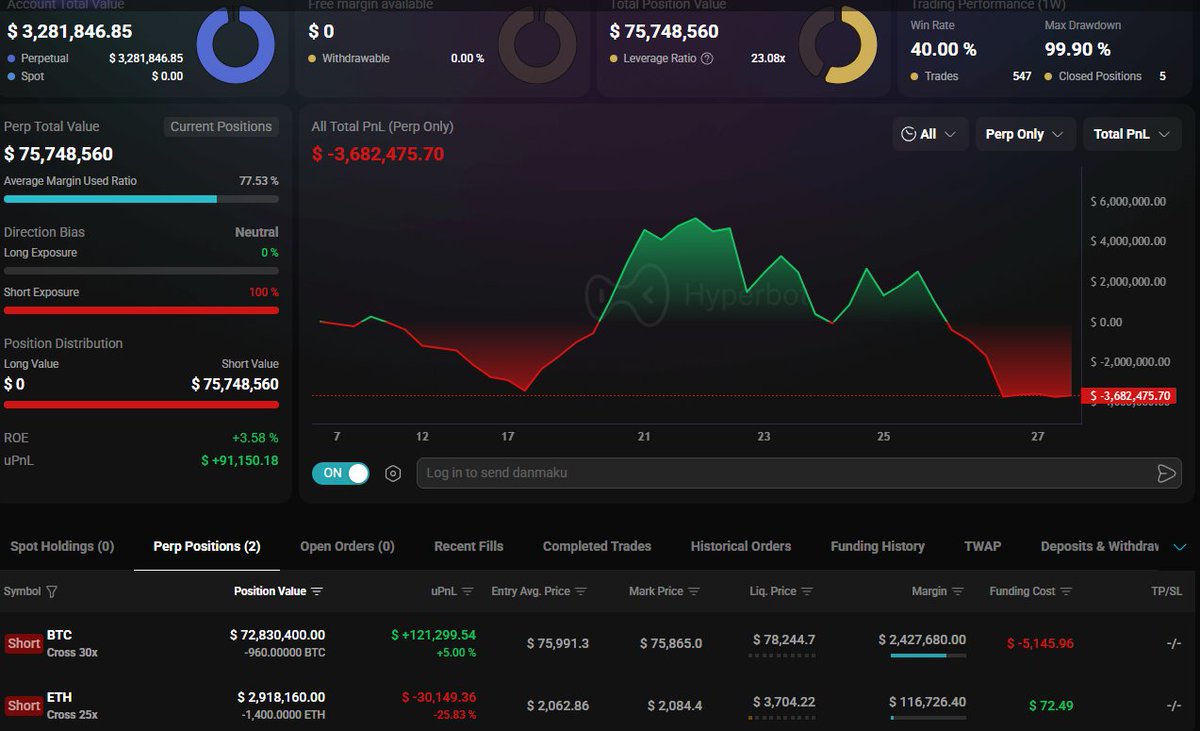Open the Total PnL dropdown

(1132, 134)
